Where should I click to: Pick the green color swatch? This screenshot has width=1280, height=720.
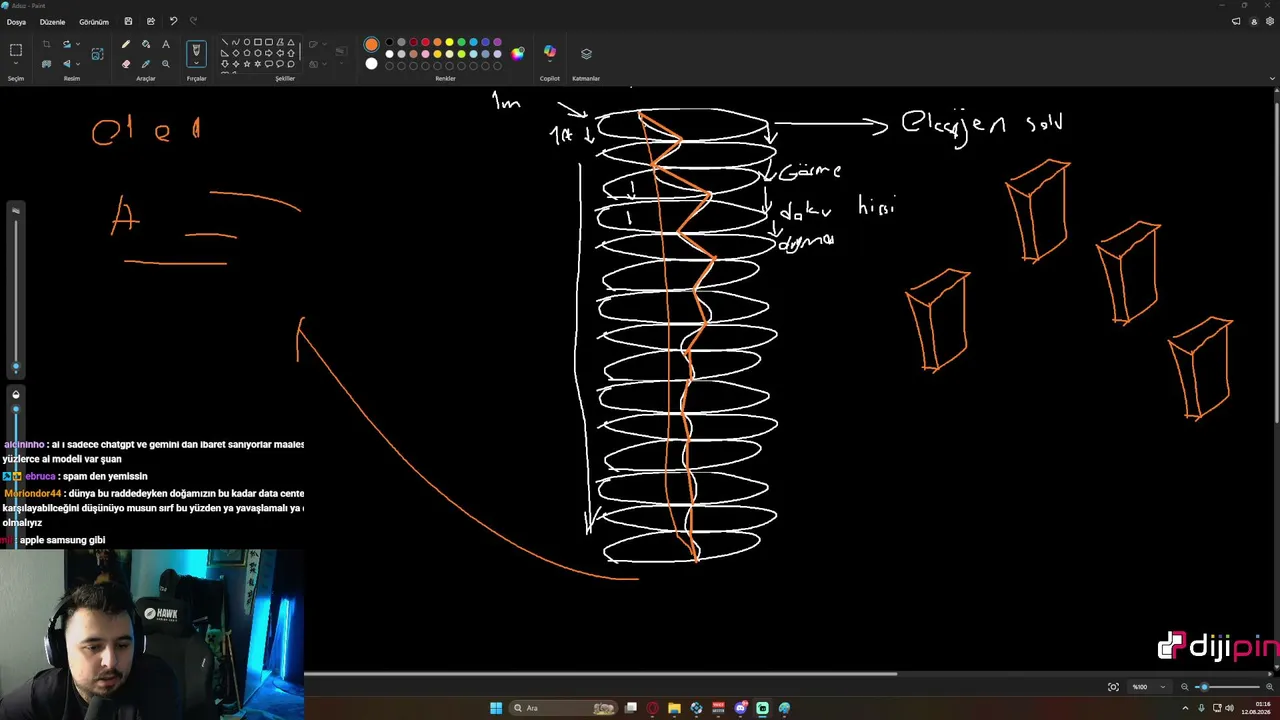click(x=461, y=42)
